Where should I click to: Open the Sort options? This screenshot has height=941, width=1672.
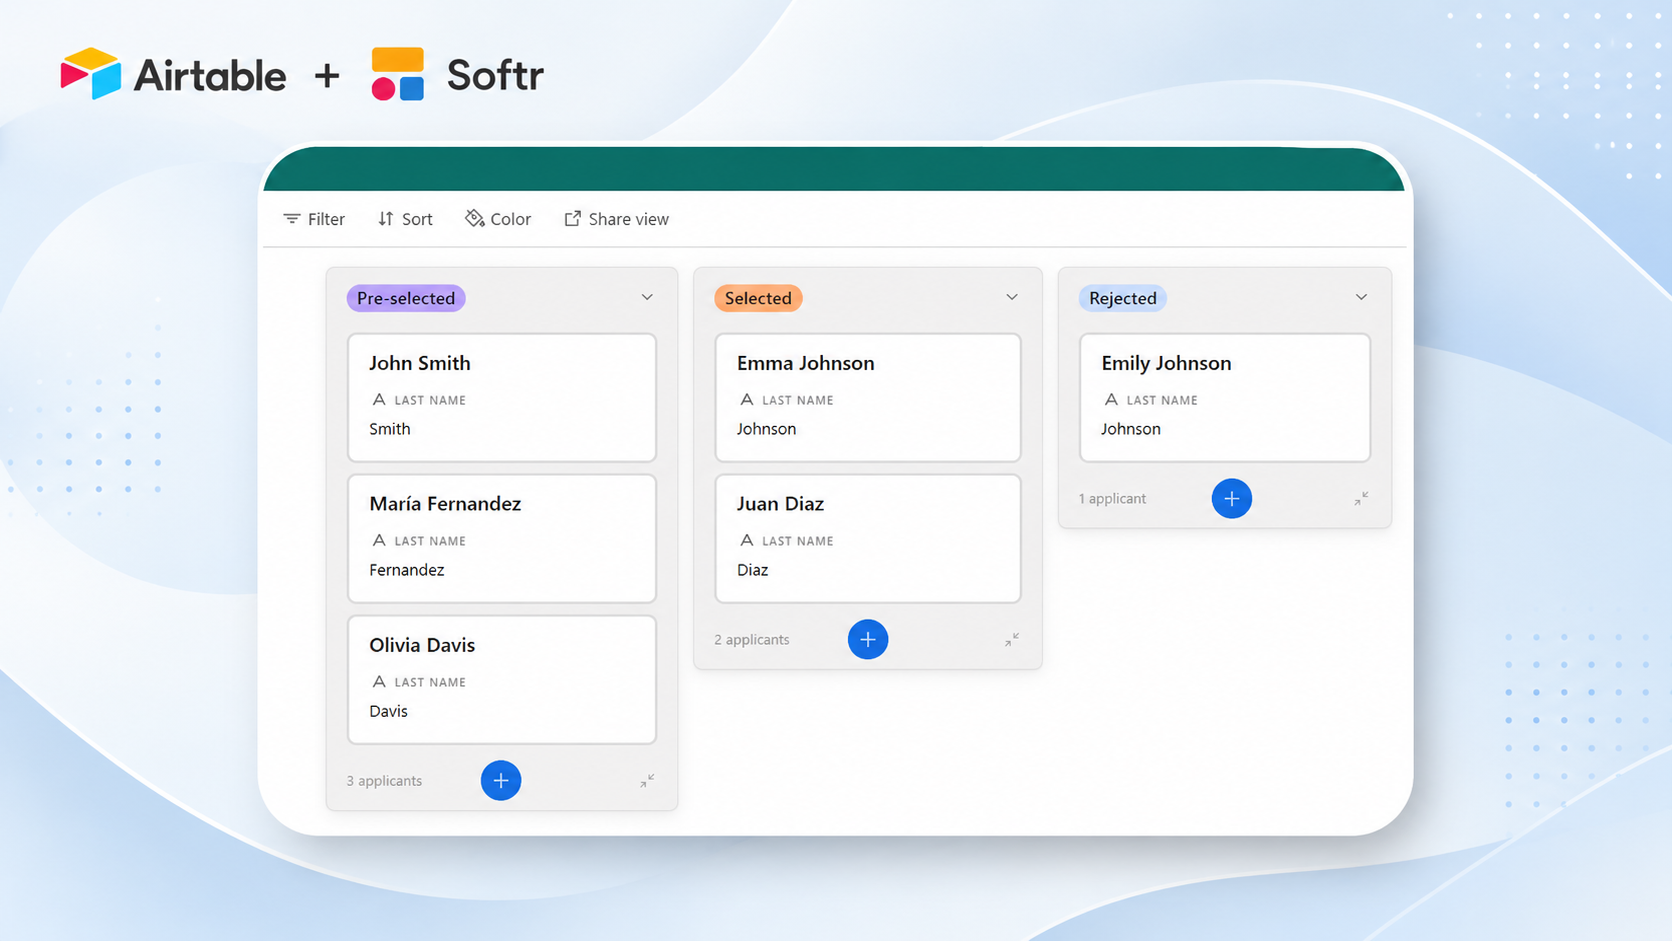405,219
